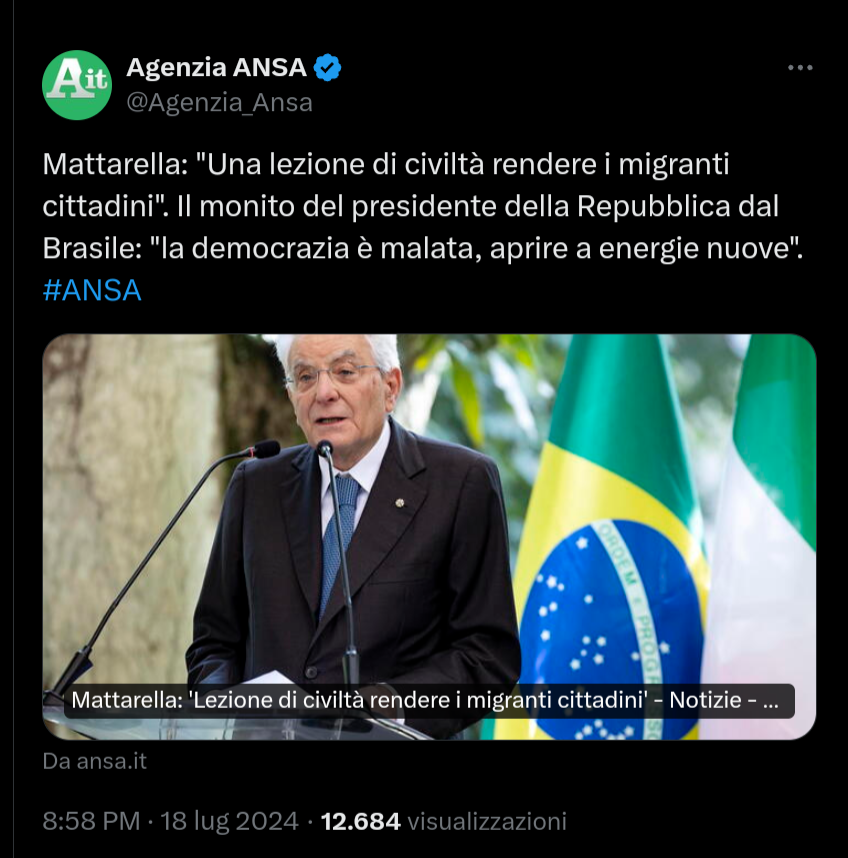Open the @Agenzia_Ansa handle
This screenshot has width=848, height=858.
tap(219, 102)
